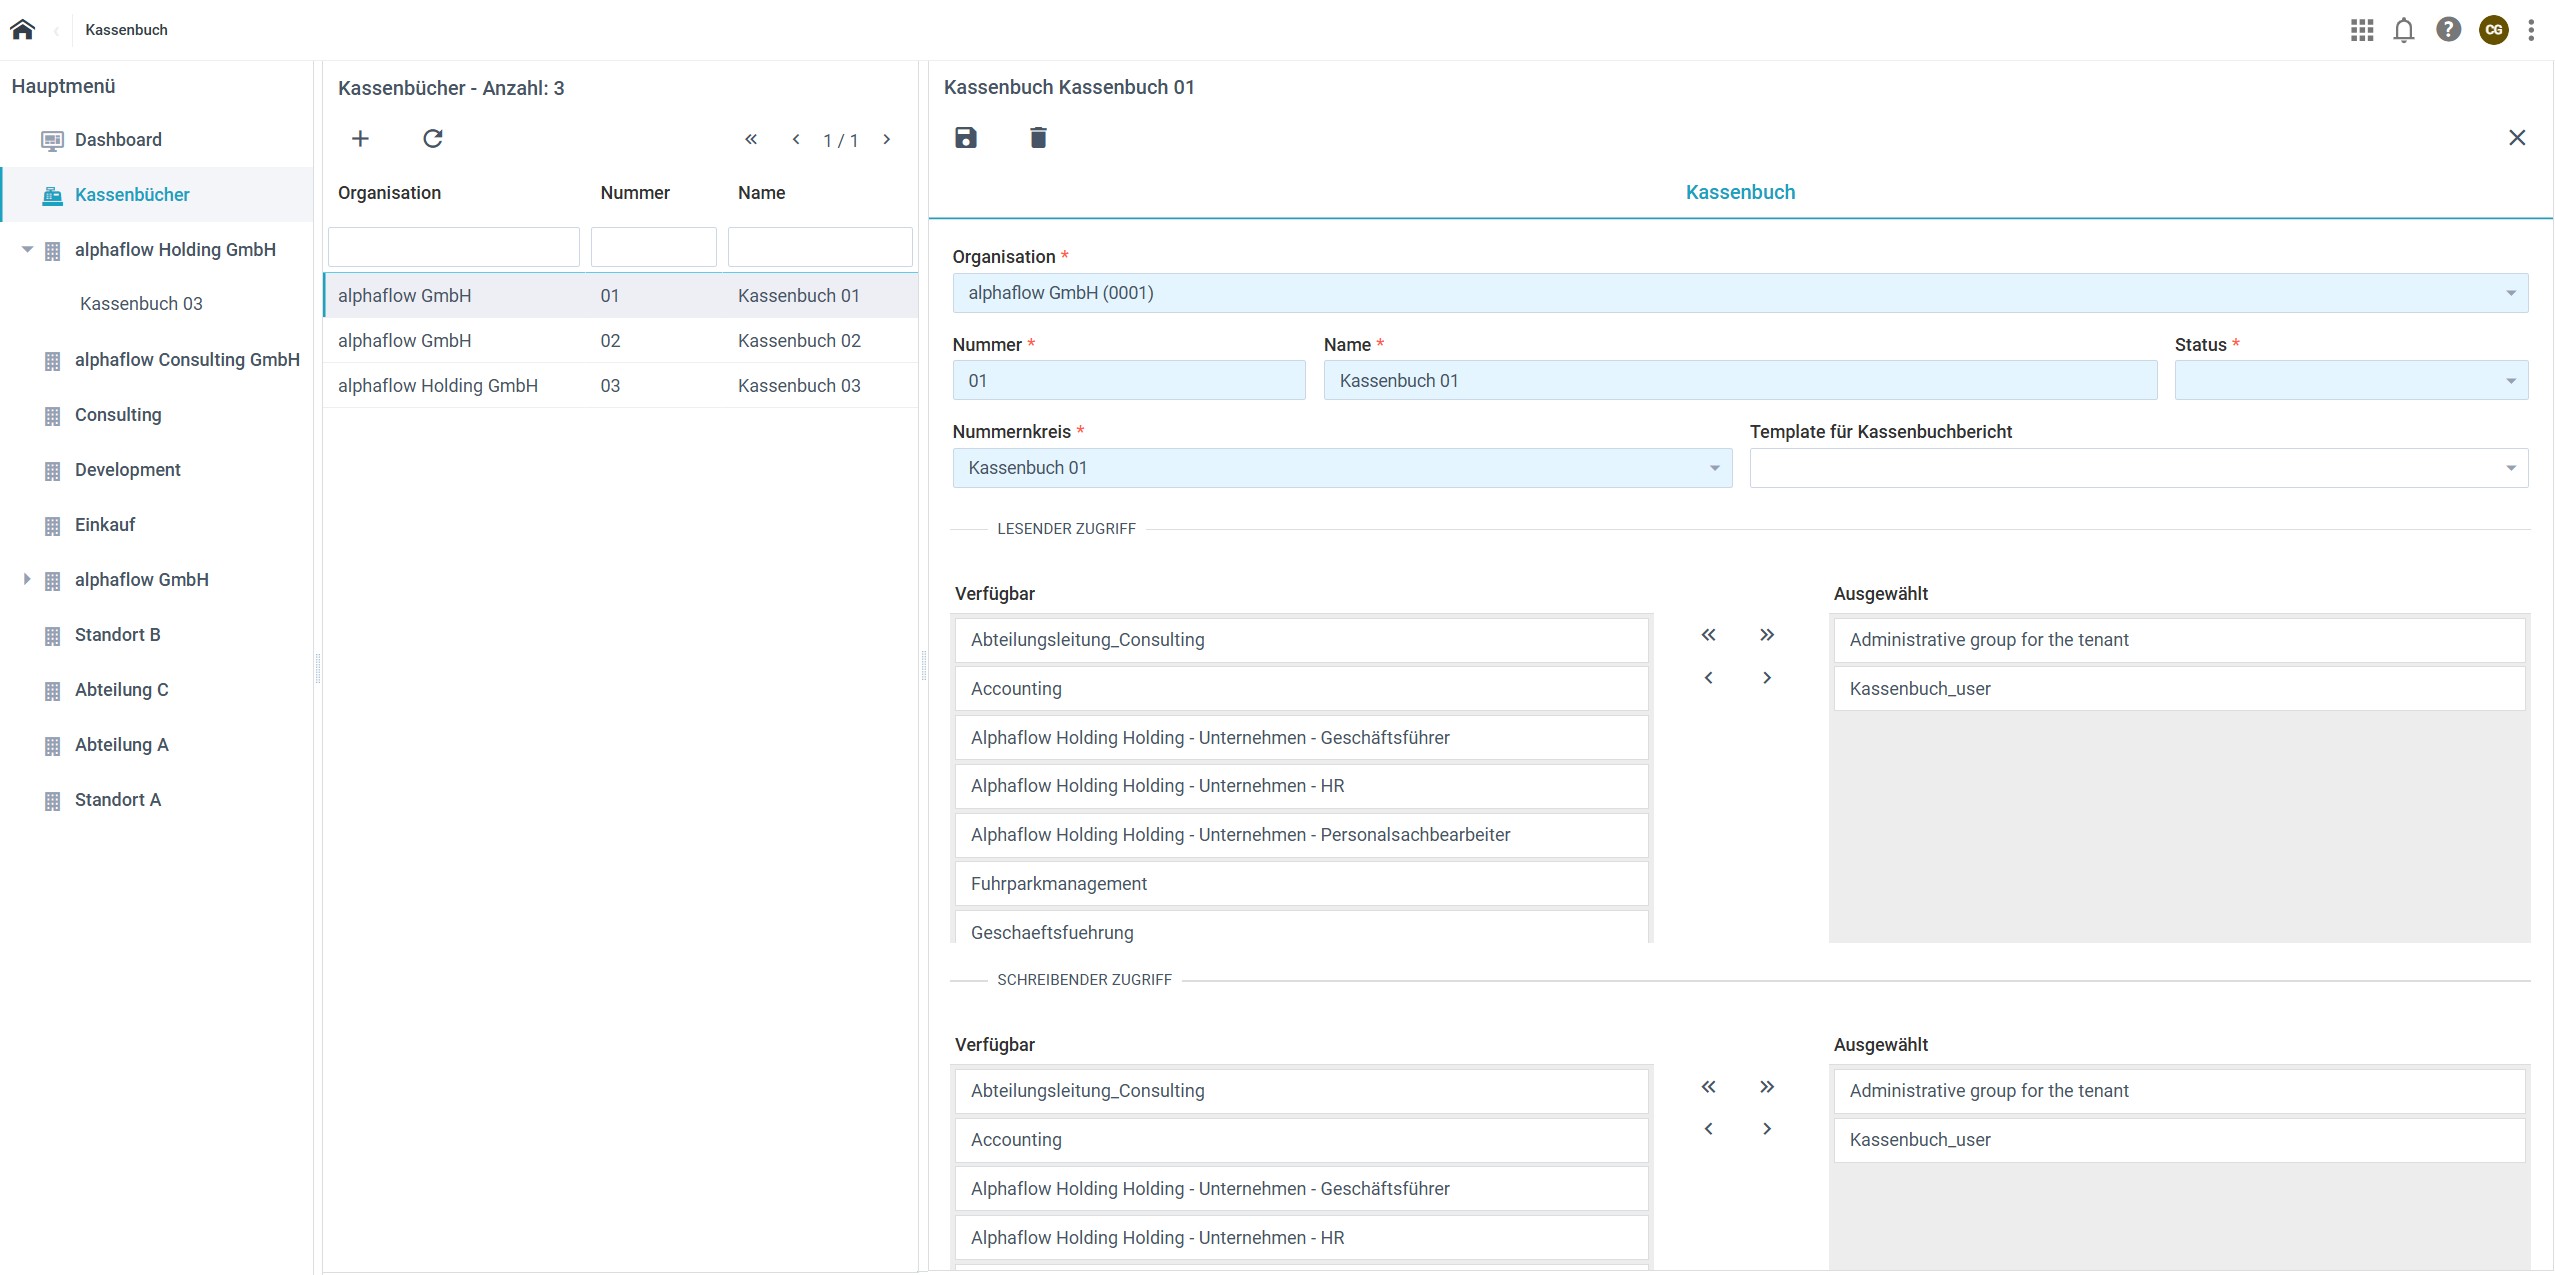Open the apps grid menu
Screen dimensions: 2555x1275
pos(2361,30)
